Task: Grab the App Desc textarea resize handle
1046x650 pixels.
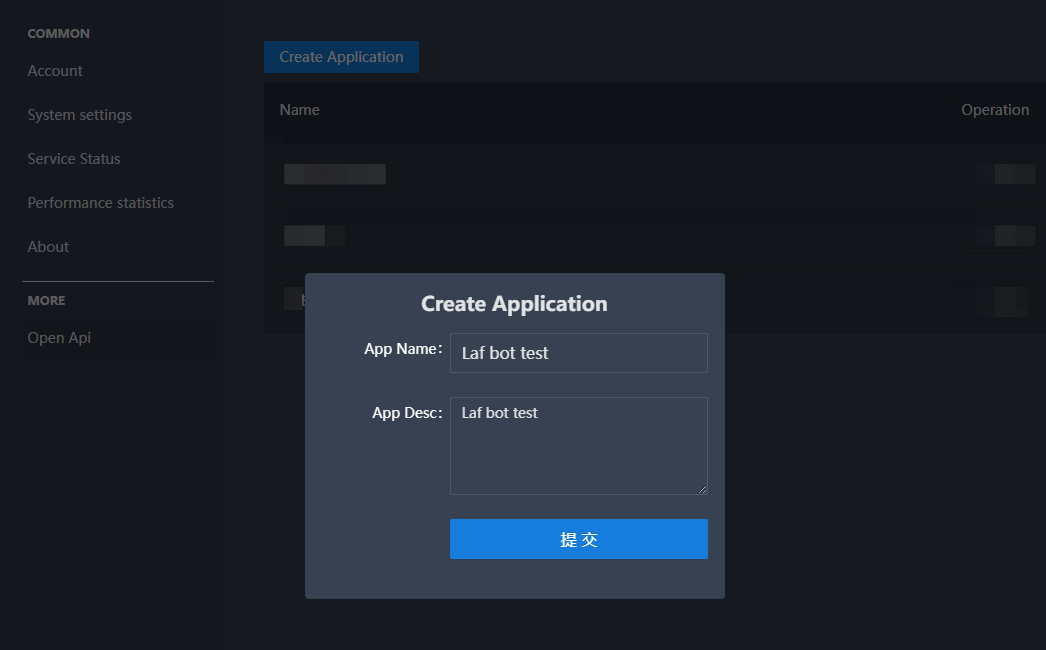Action: coord(702,489)
